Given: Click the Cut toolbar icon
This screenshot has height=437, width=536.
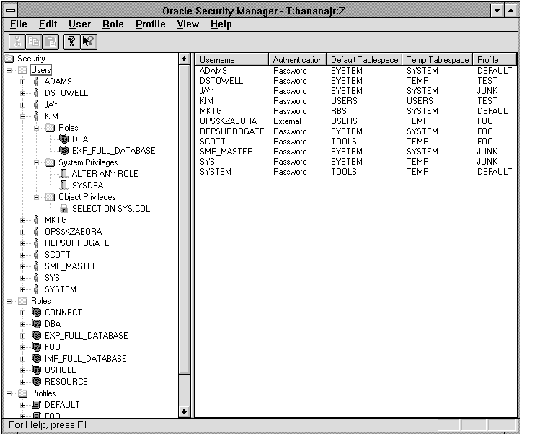Looking at the screenshot, I should (16, 42).
